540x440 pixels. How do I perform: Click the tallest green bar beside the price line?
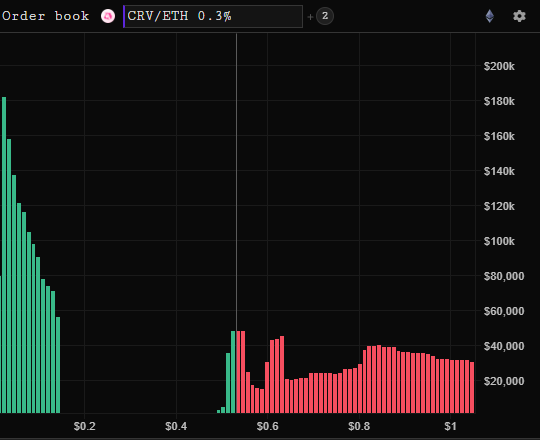pyautogui.click(x=233, y=372)
